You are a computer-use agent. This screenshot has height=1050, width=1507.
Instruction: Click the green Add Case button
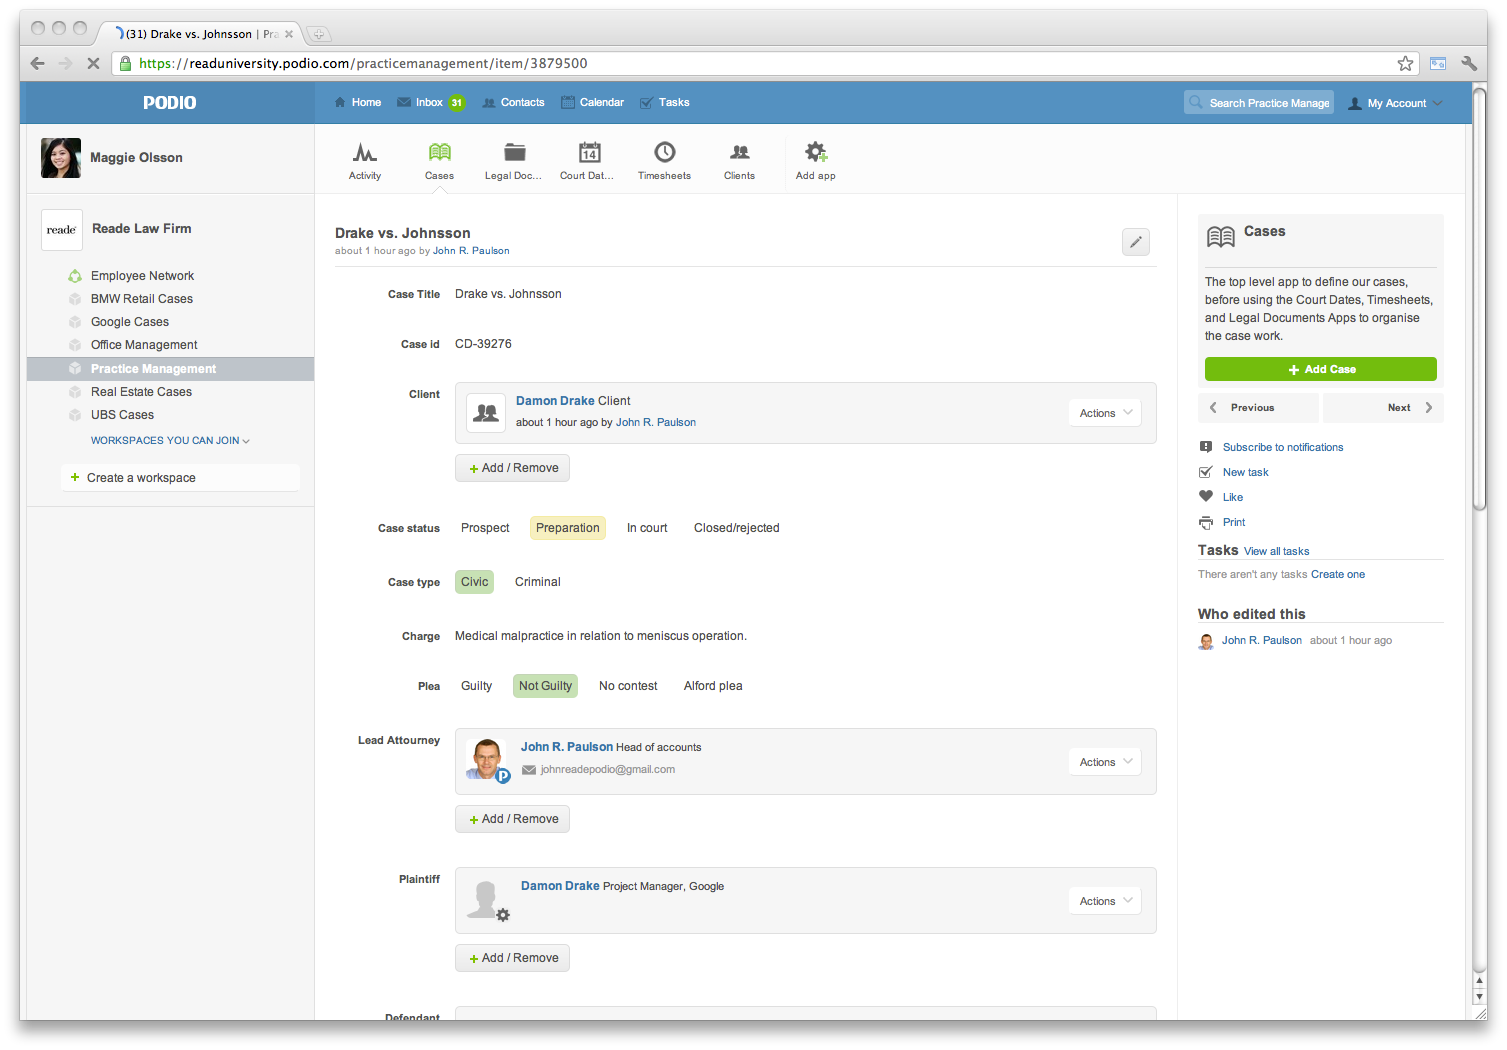(1320, 369)
